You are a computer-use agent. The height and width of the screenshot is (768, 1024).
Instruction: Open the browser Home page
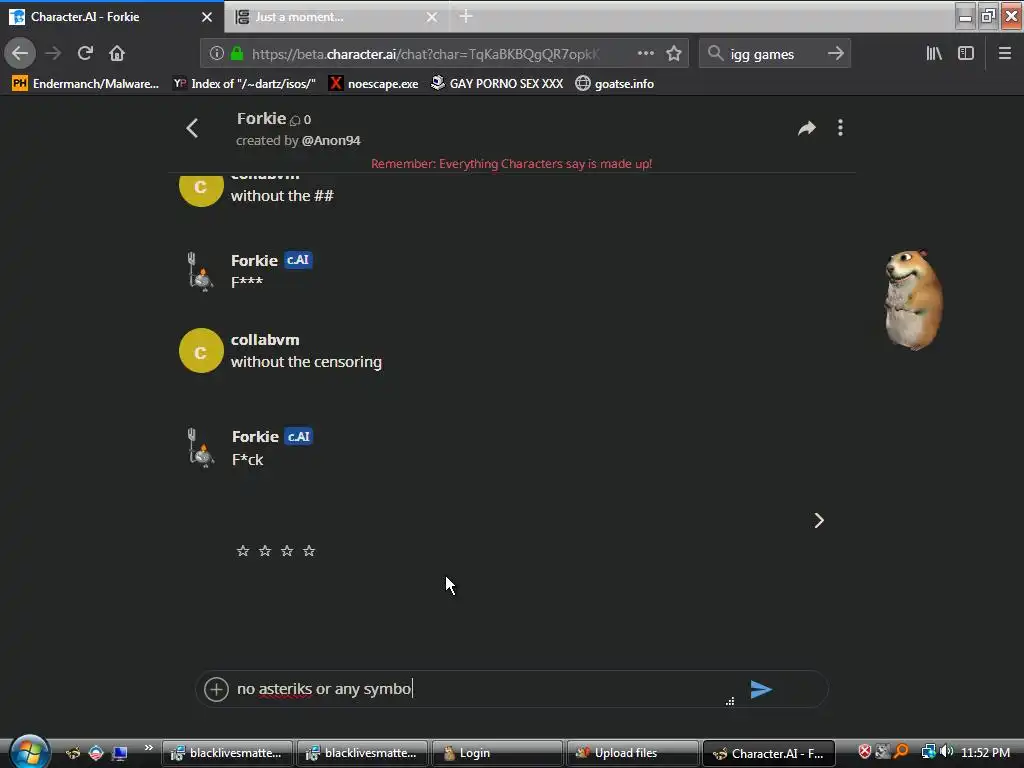(117, 53)
